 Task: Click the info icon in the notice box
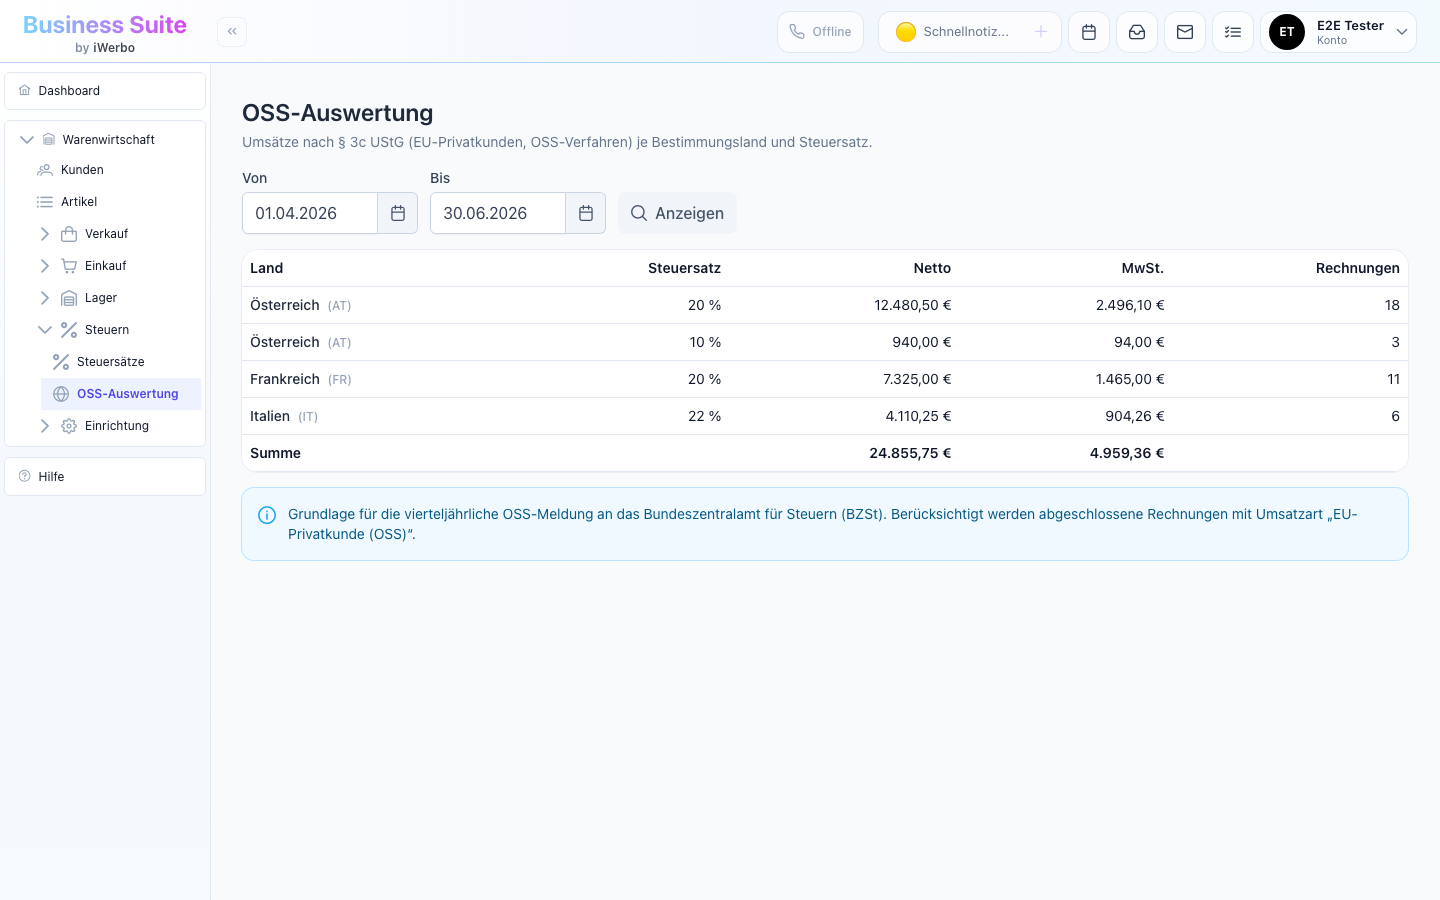tap(267, 515)
